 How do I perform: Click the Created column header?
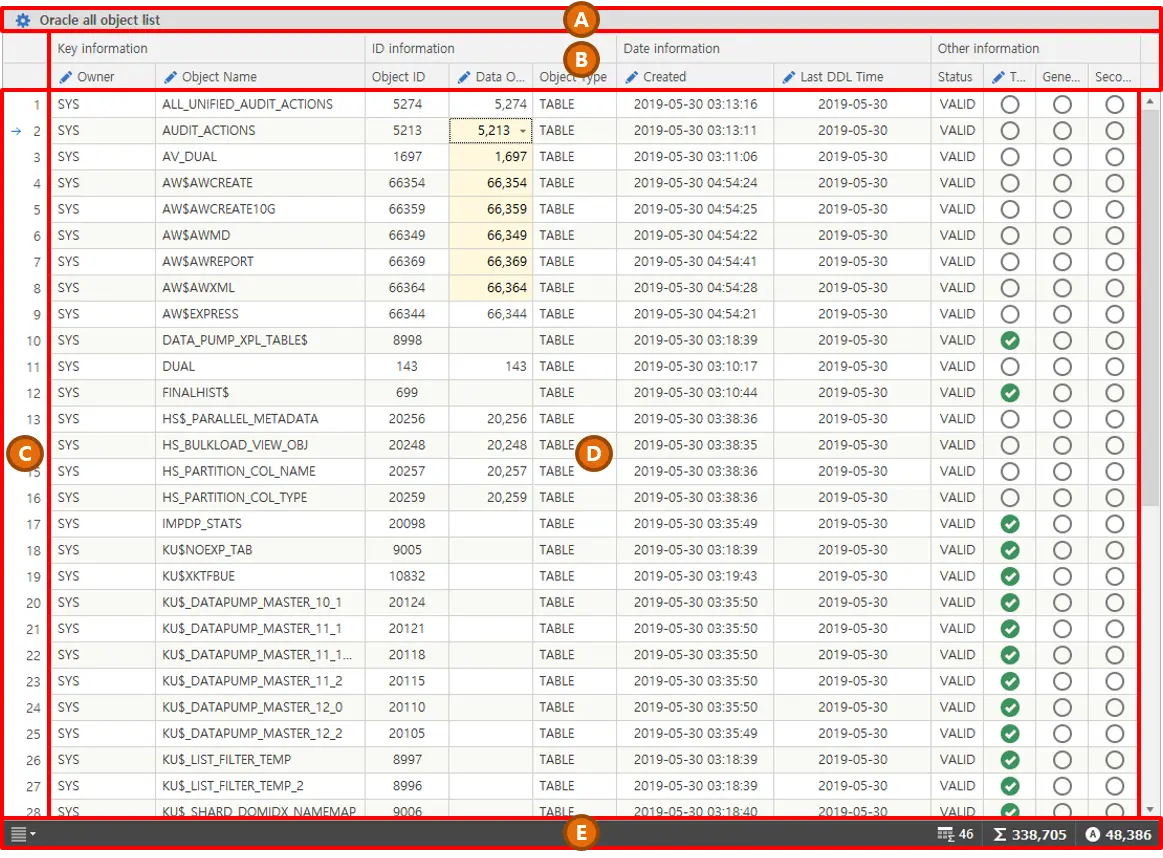[694, 76]
